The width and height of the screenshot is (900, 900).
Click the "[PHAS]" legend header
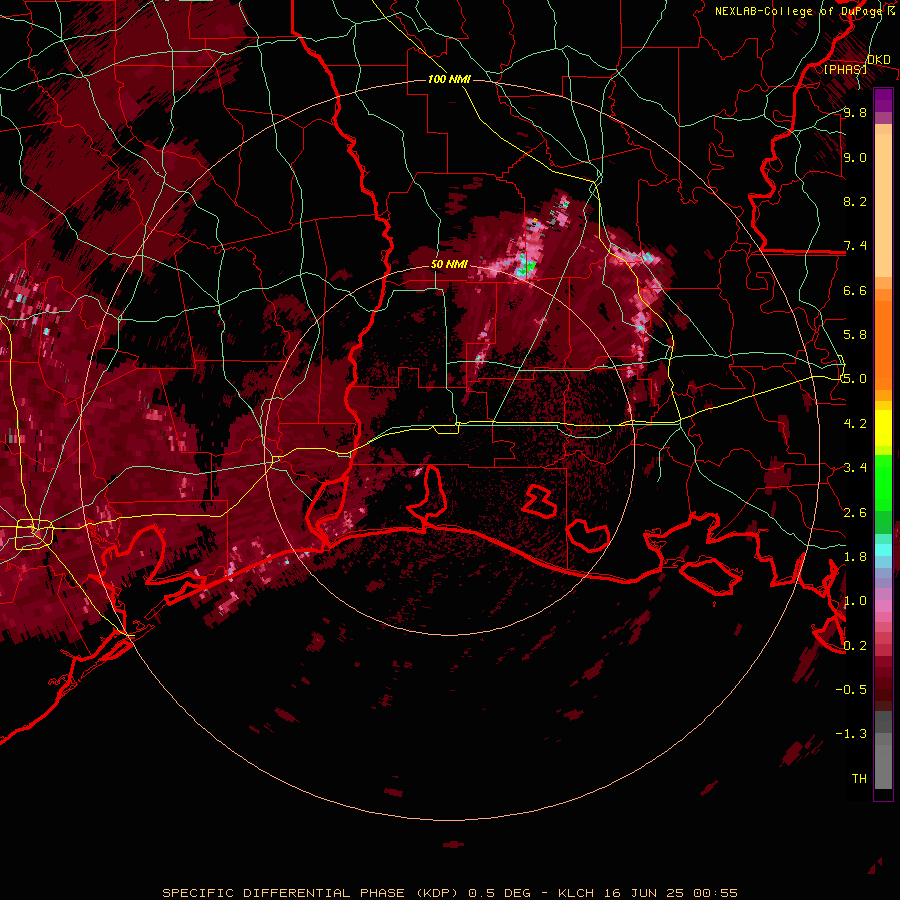845,70
